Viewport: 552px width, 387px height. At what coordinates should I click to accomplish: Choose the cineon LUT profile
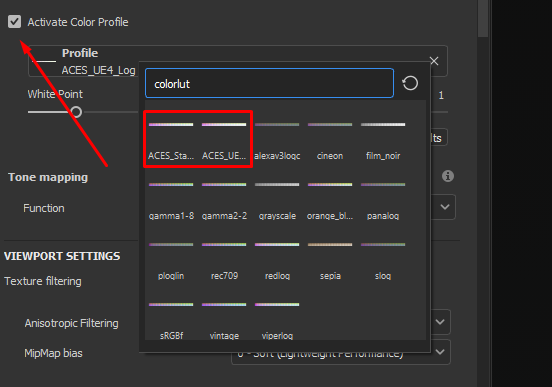tap(330, 140)
